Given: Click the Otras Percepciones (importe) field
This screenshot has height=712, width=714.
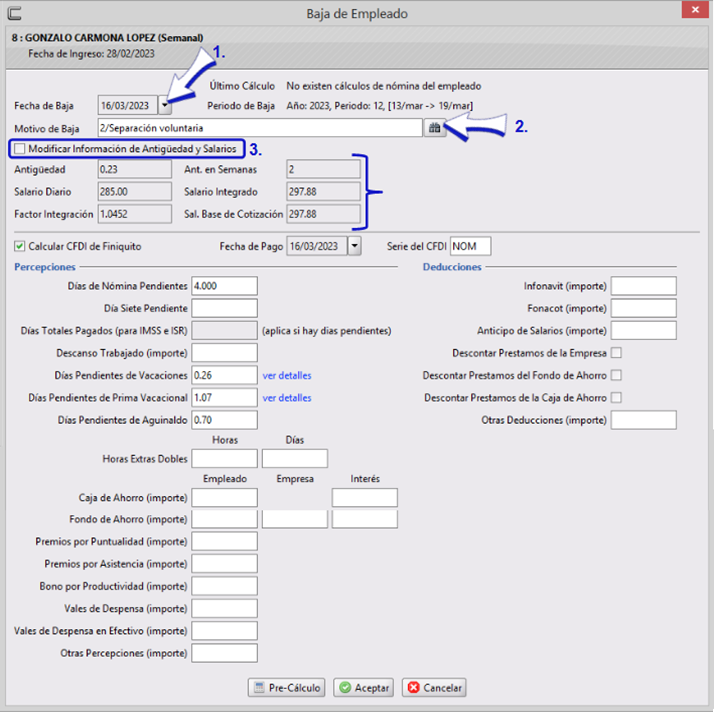Looking at the screenshot, I should 224,653.
